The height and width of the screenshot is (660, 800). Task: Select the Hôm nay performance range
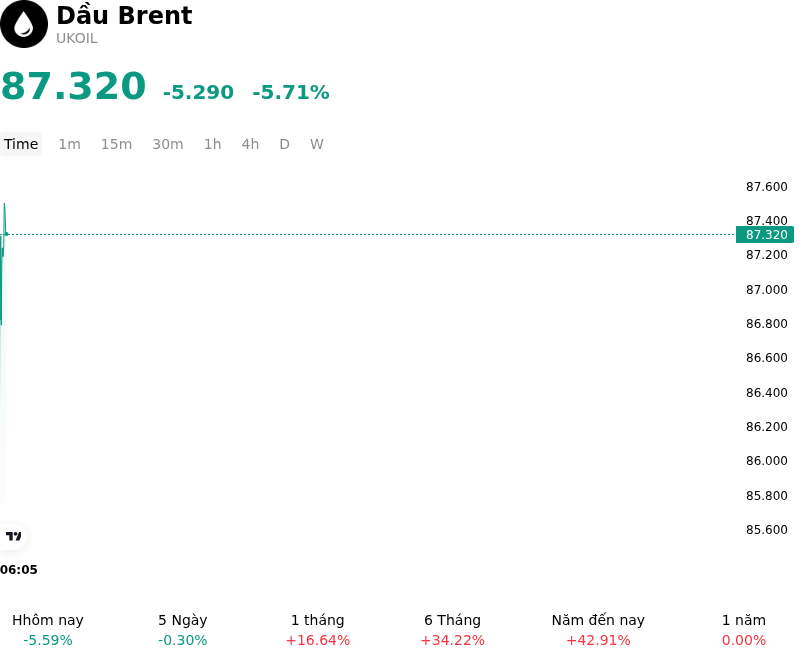coord(48,630)
